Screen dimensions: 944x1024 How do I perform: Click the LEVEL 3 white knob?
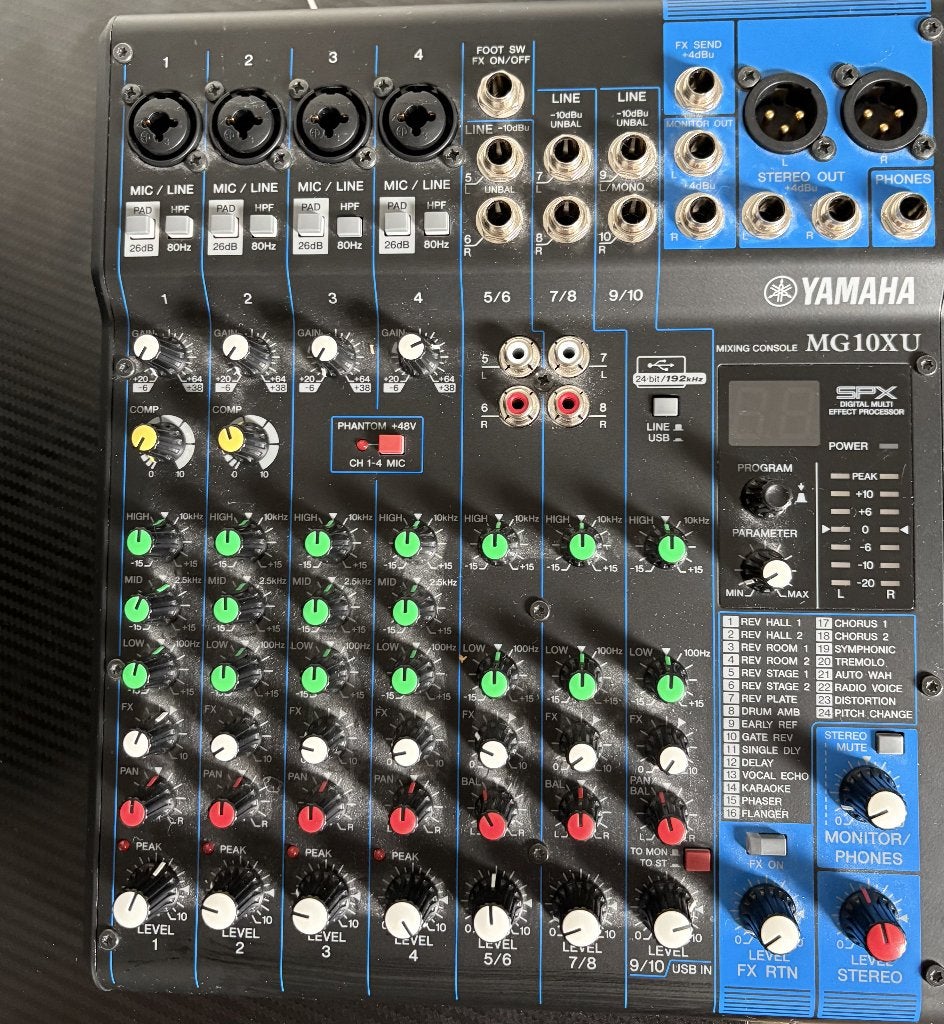[x=309, y=916]
